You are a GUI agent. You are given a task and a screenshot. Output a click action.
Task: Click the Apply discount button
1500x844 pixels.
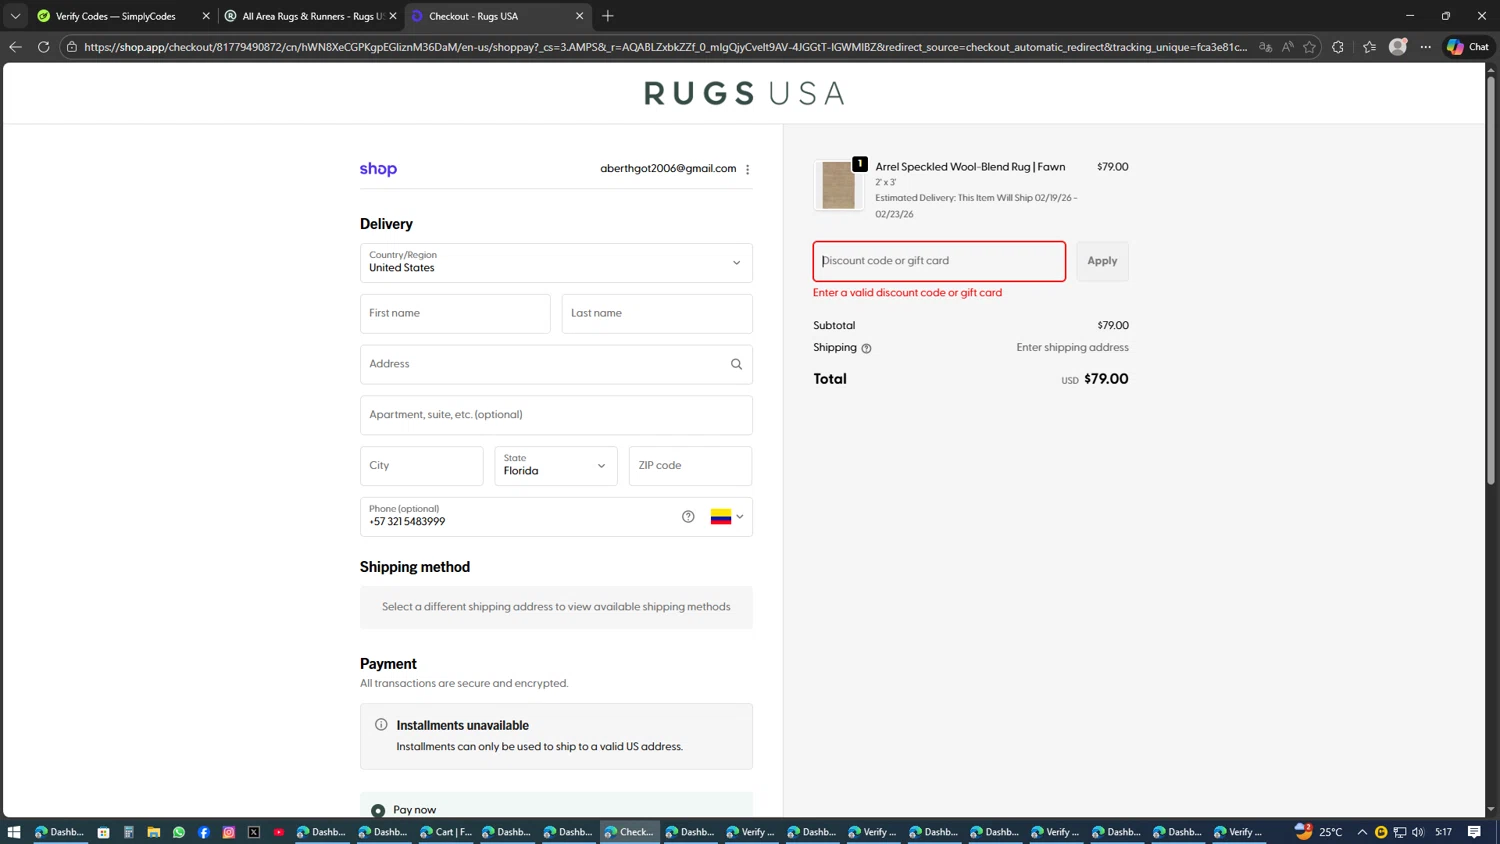click(x=1102, y=261)
